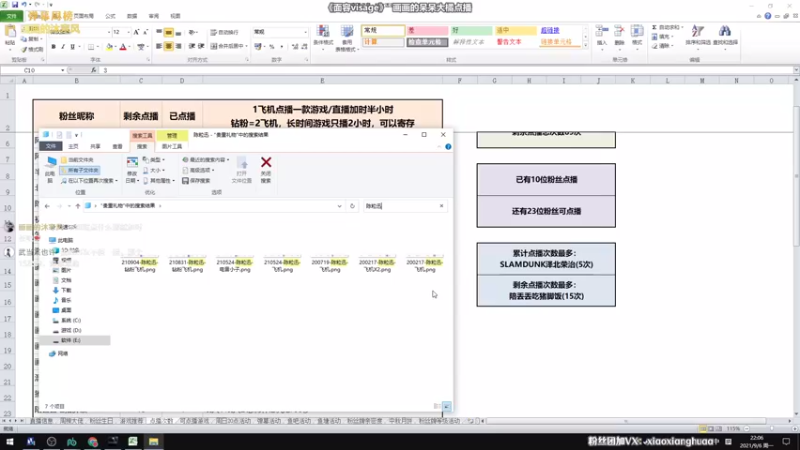
Task: Apply center horizontal alignment in Excel ribbon
Action: [x=168, y=46]
